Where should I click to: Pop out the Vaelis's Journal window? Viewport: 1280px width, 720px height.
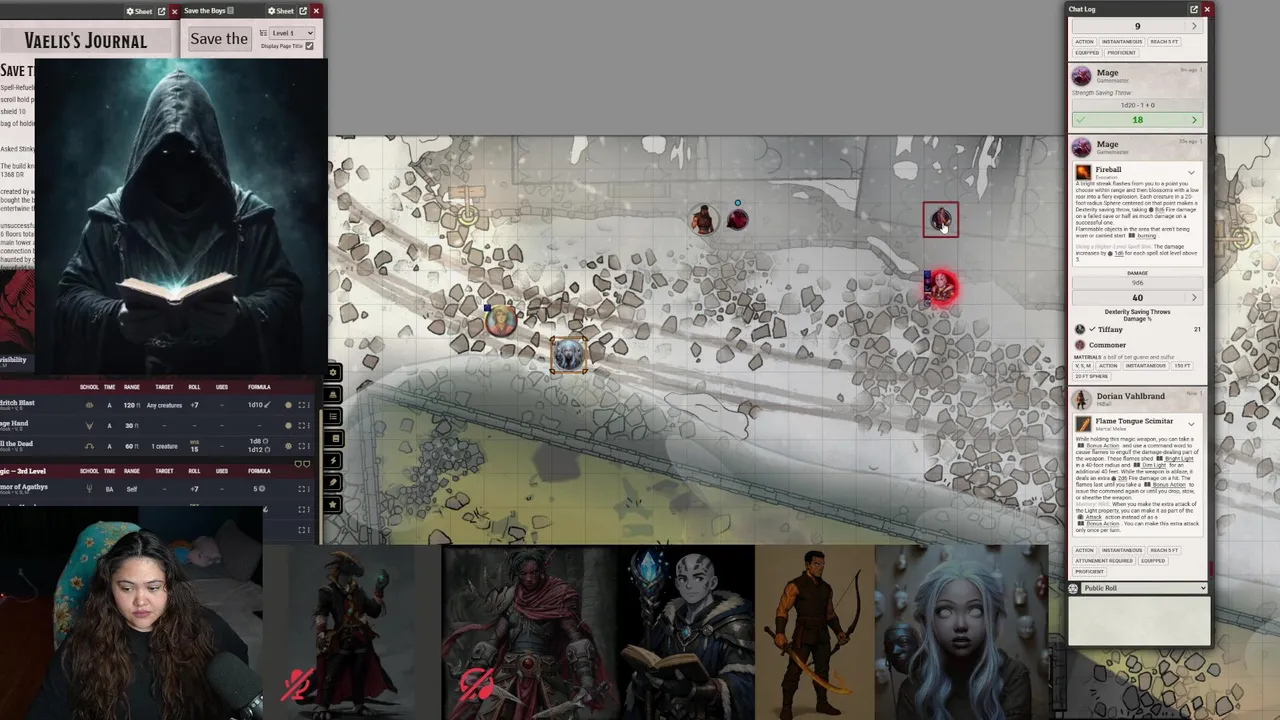(162, 11)
